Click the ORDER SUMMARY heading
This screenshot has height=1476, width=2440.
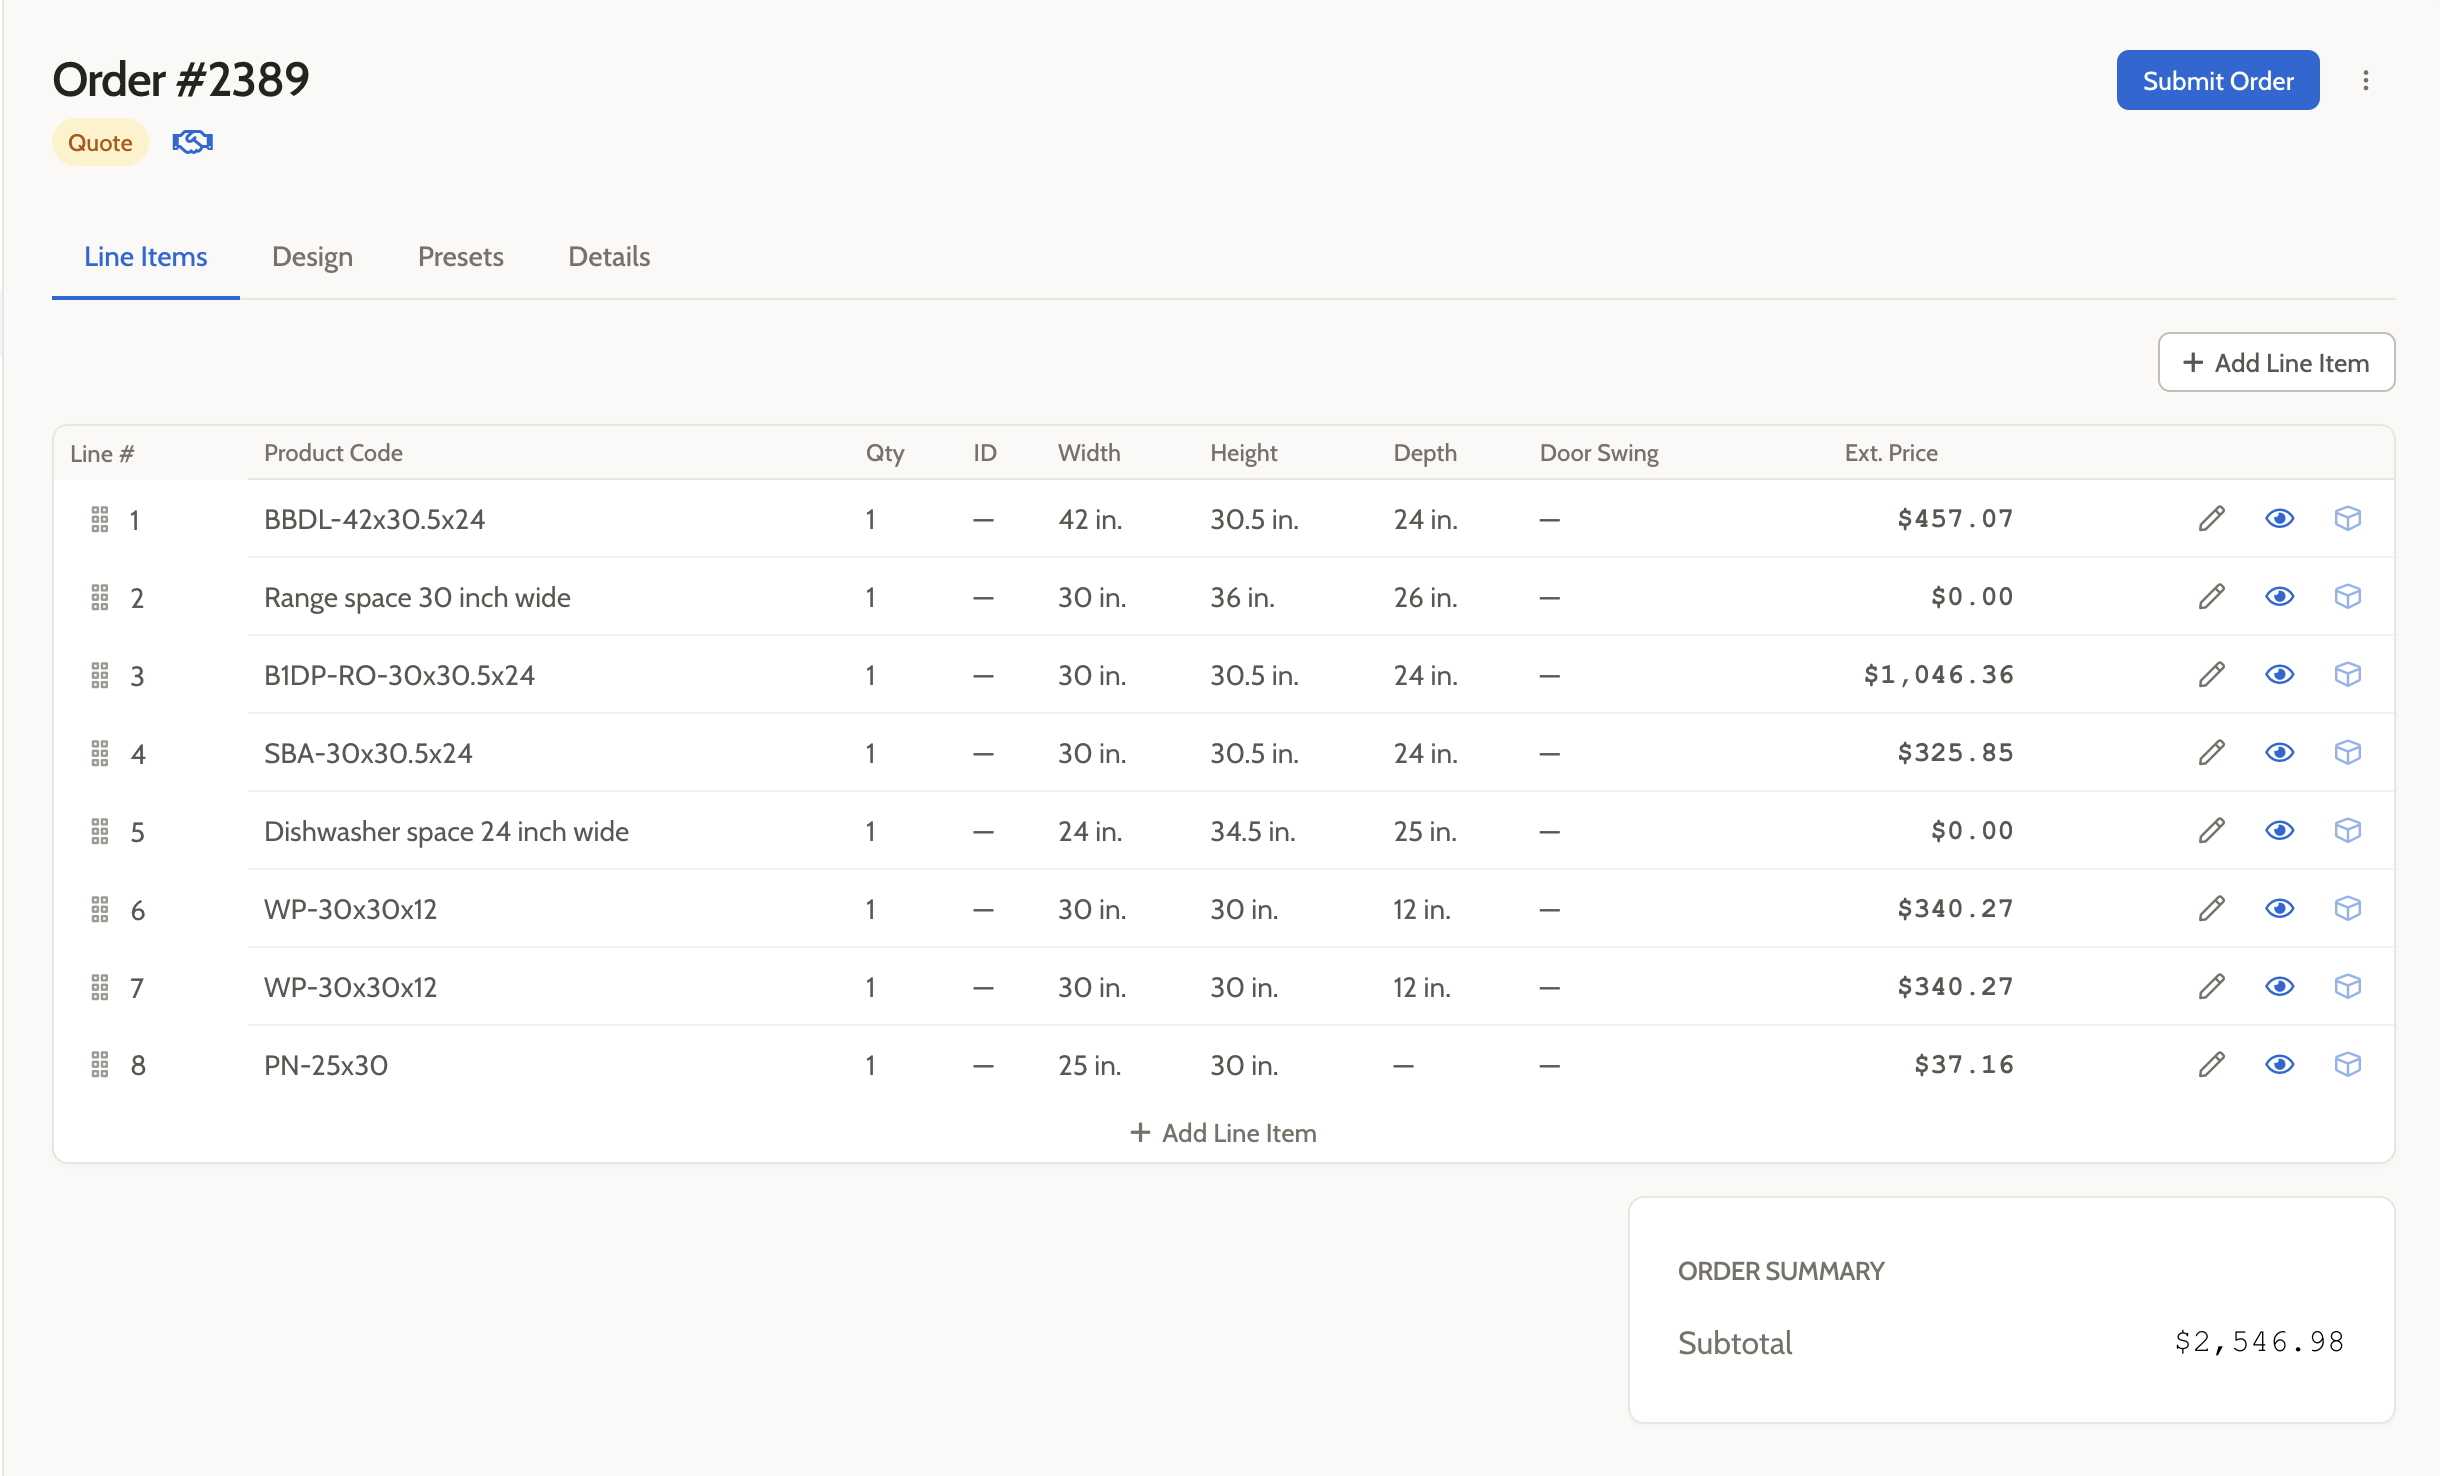click(1780, 1271)
